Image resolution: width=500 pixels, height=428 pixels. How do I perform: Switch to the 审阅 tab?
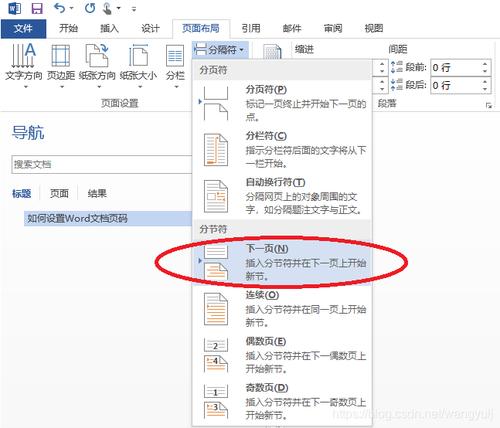point(333,29)
